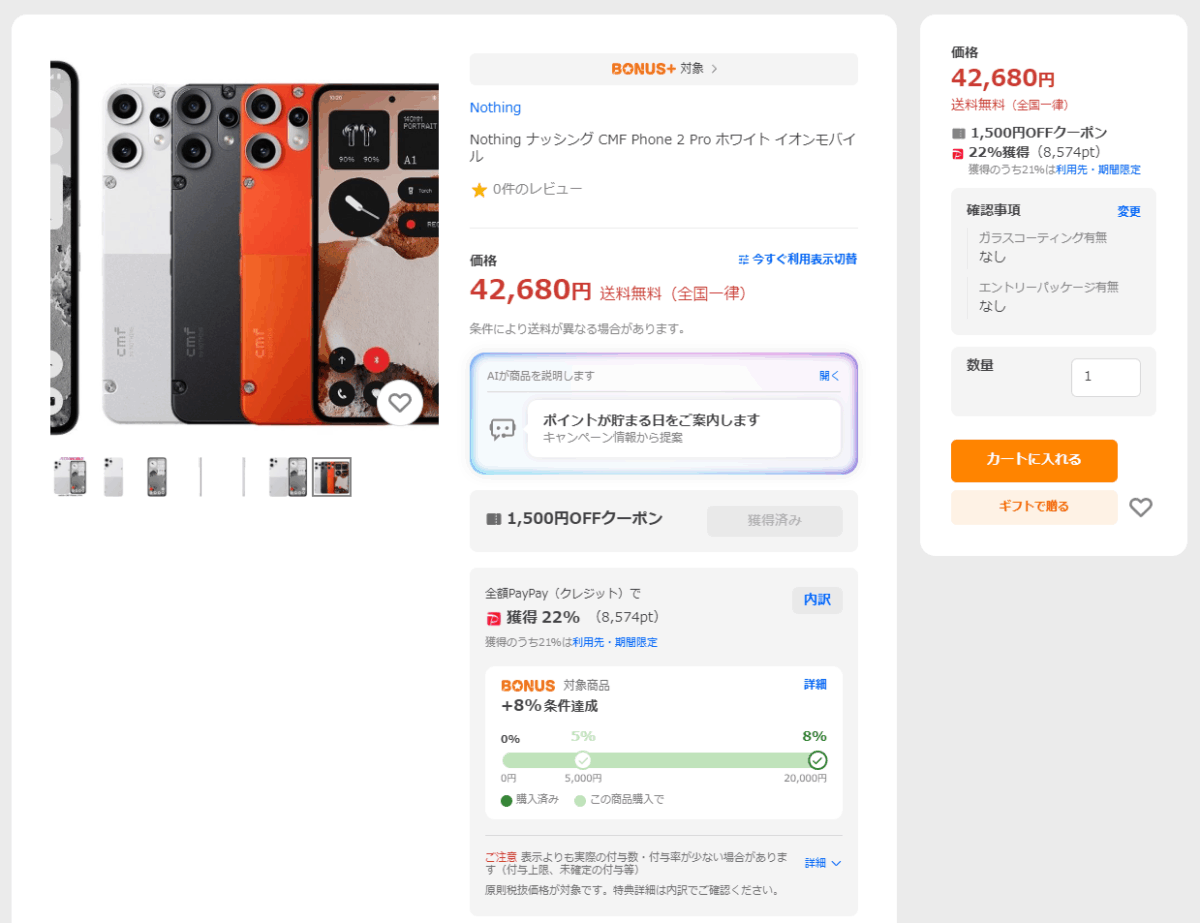Click the 今すぐ利用表示切替 switch icon
1200x923 pixels.
click(x=743, y=259)
